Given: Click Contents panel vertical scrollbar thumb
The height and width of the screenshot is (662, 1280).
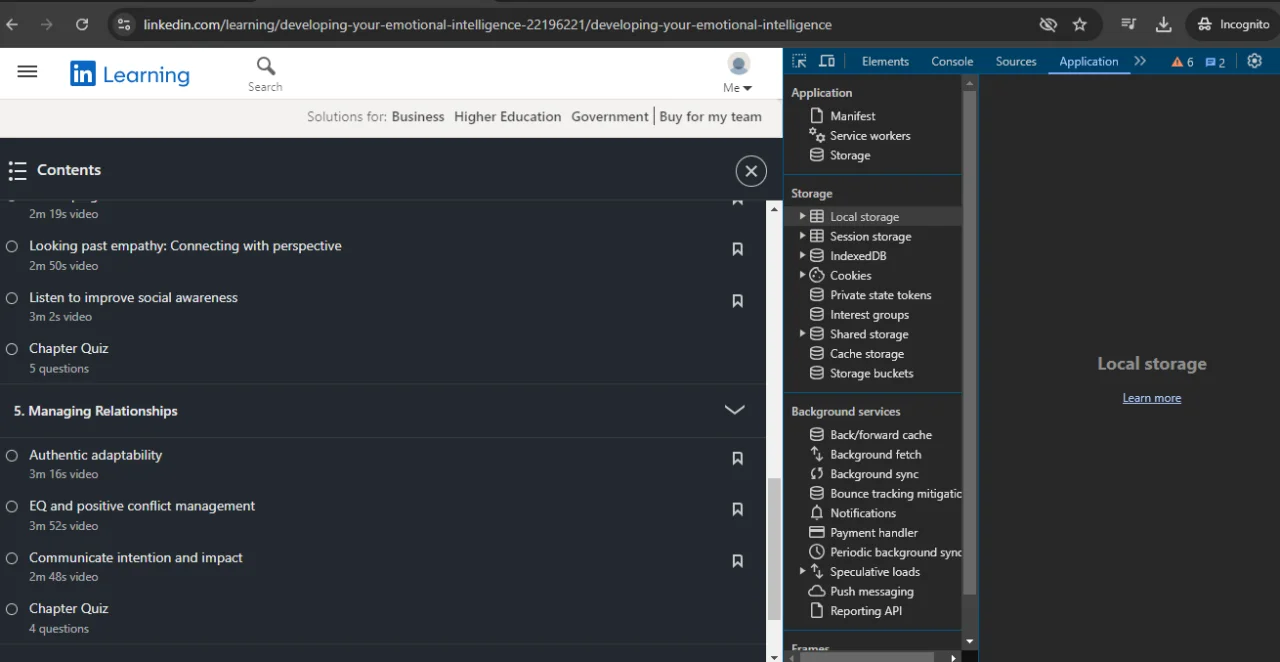Looking at the screenshot, I should click(x=773, y=549).
